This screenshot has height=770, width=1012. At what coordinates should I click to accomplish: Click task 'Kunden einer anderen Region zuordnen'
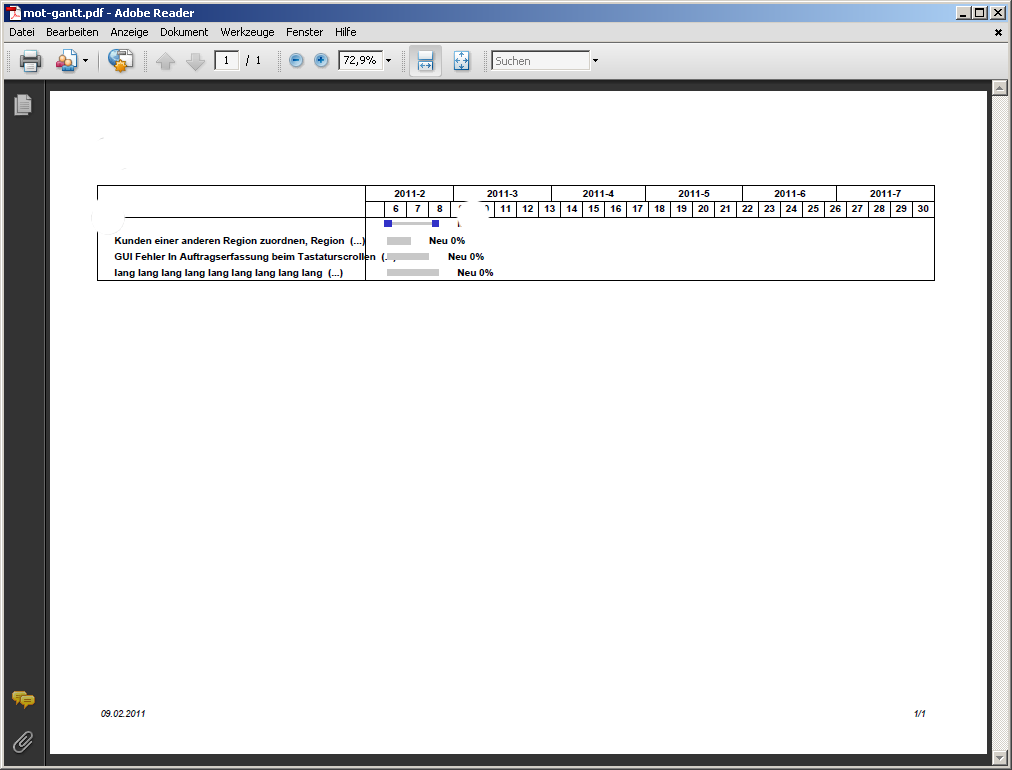pyautogui.click(x=239, y=241)
